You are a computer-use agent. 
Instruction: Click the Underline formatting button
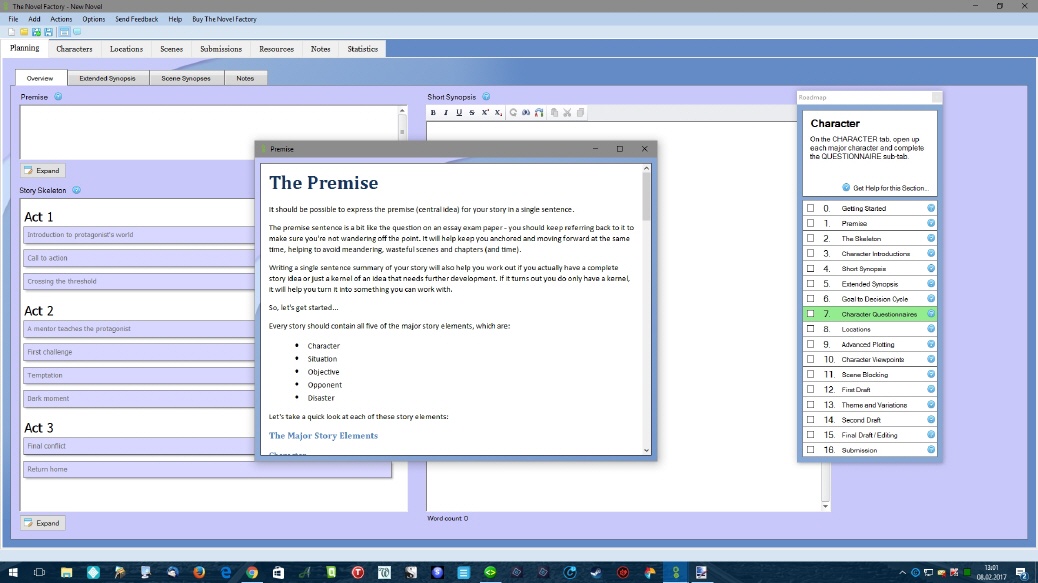(x=459, y=112)
